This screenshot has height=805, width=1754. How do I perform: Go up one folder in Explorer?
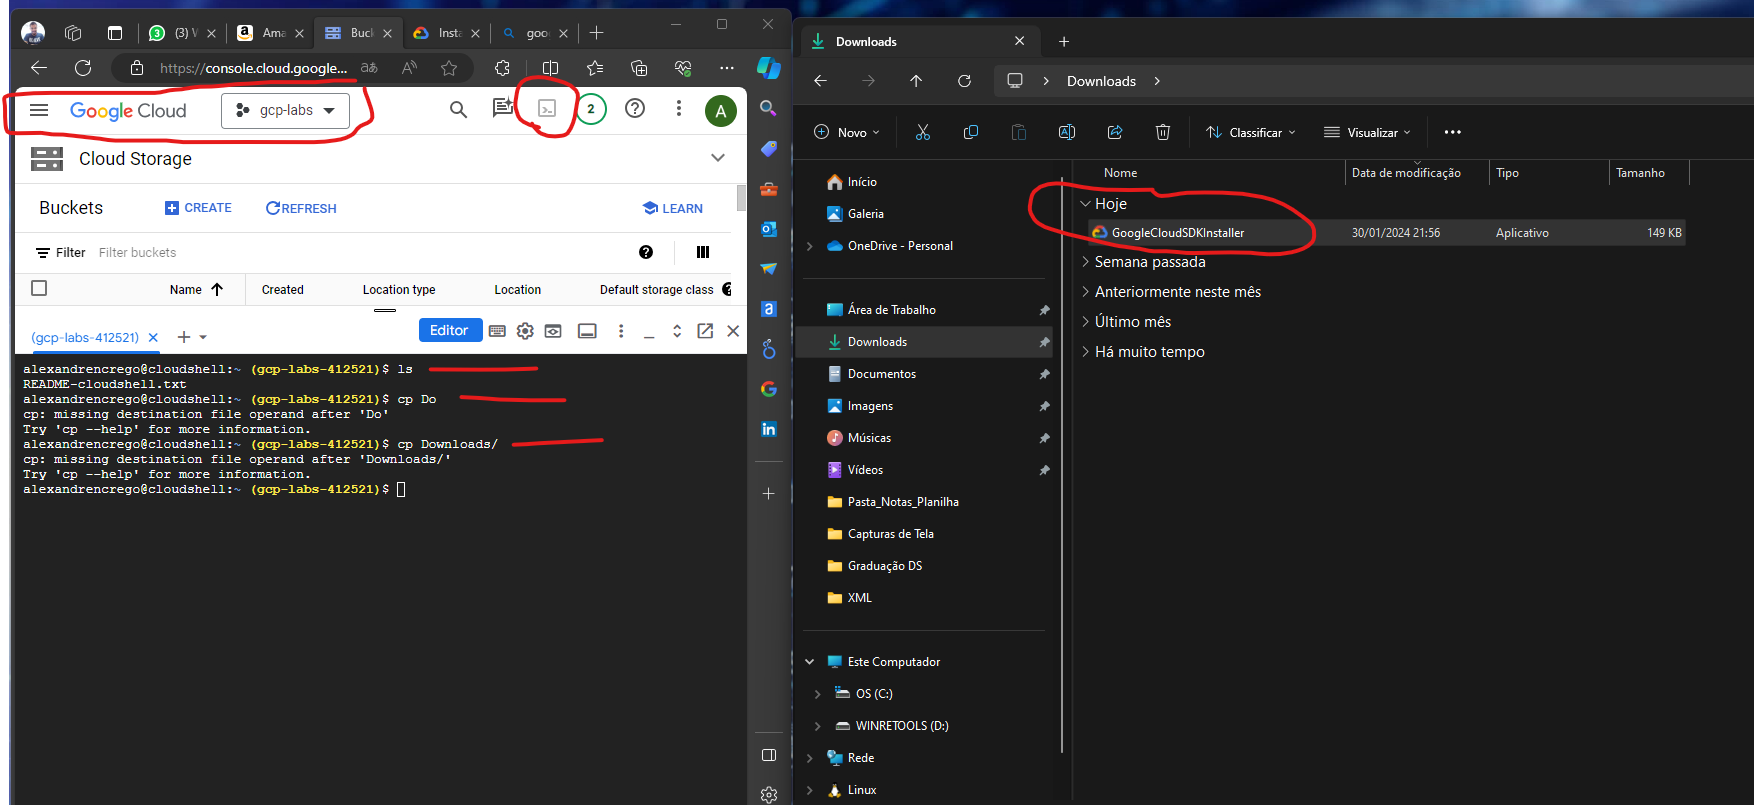tap(916, 81)
